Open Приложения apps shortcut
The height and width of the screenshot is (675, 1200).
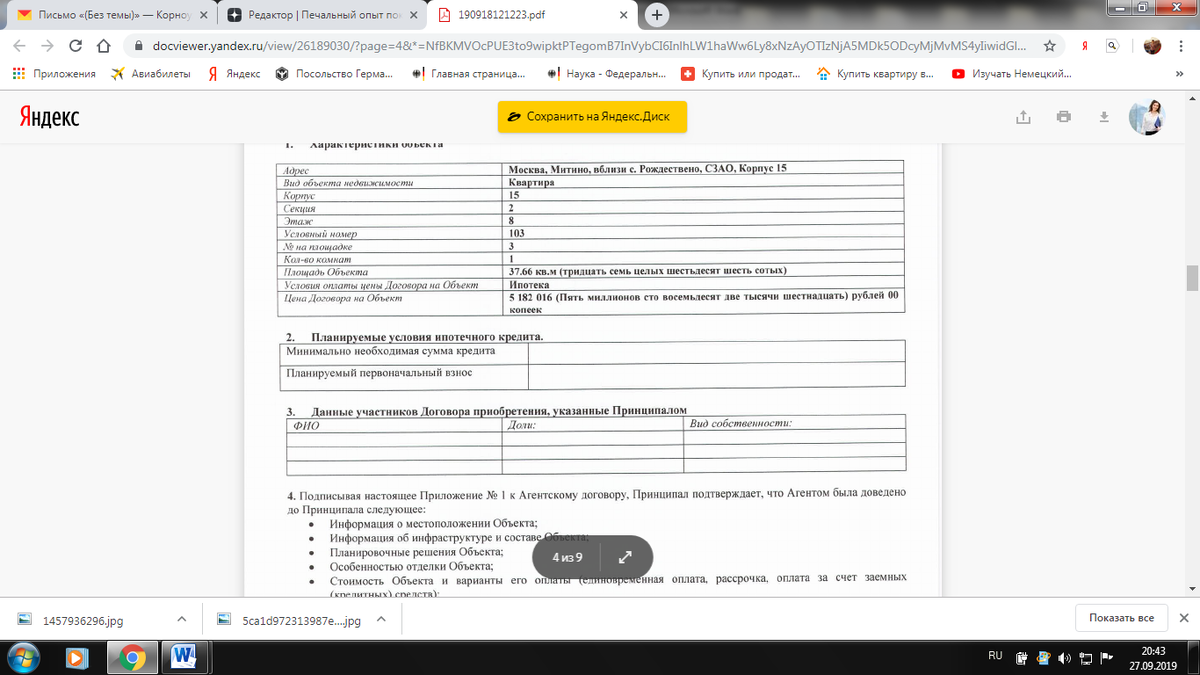[54, 74]
